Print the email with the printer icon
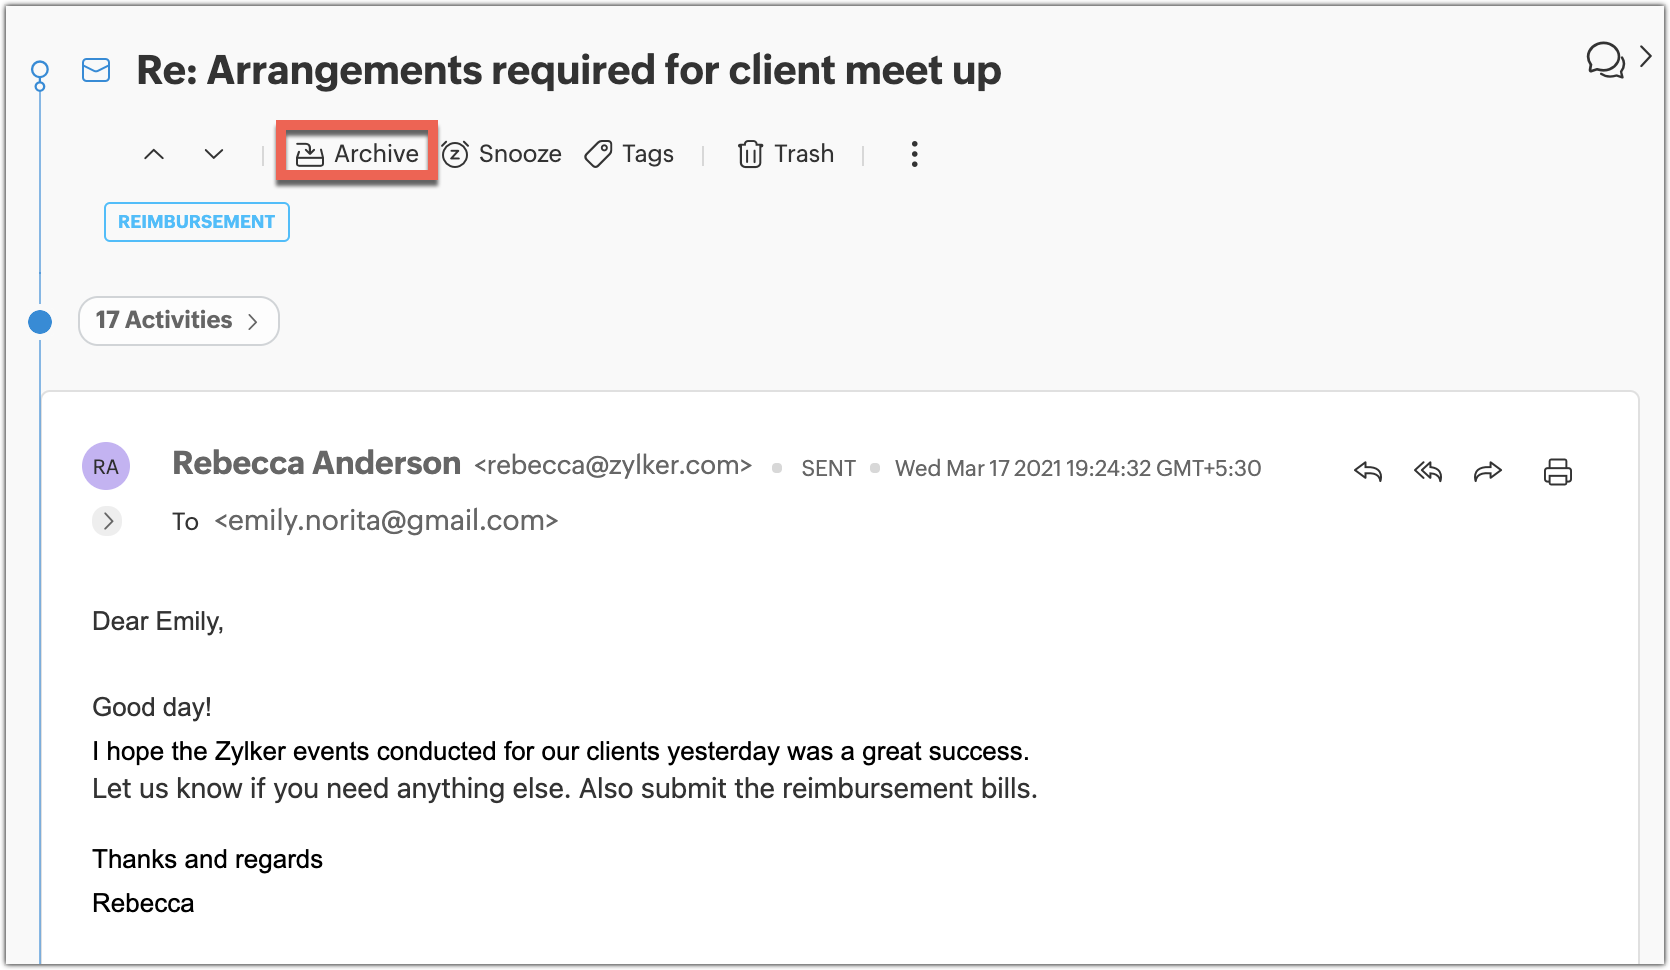Viewport: 1670px width, 970px height. coord(1558,471)
